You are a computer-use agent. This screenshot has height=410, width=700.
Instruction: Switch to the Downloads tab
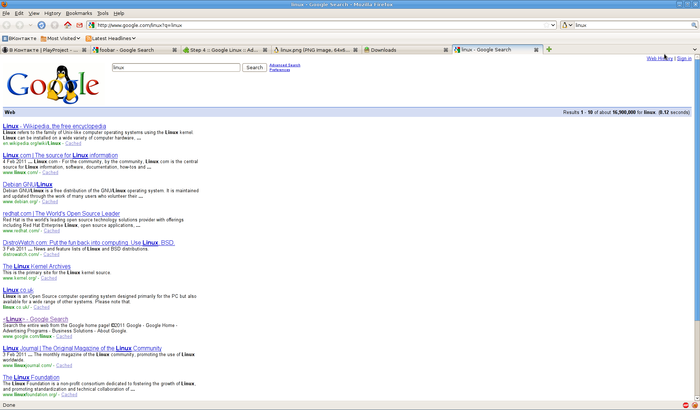406,50
